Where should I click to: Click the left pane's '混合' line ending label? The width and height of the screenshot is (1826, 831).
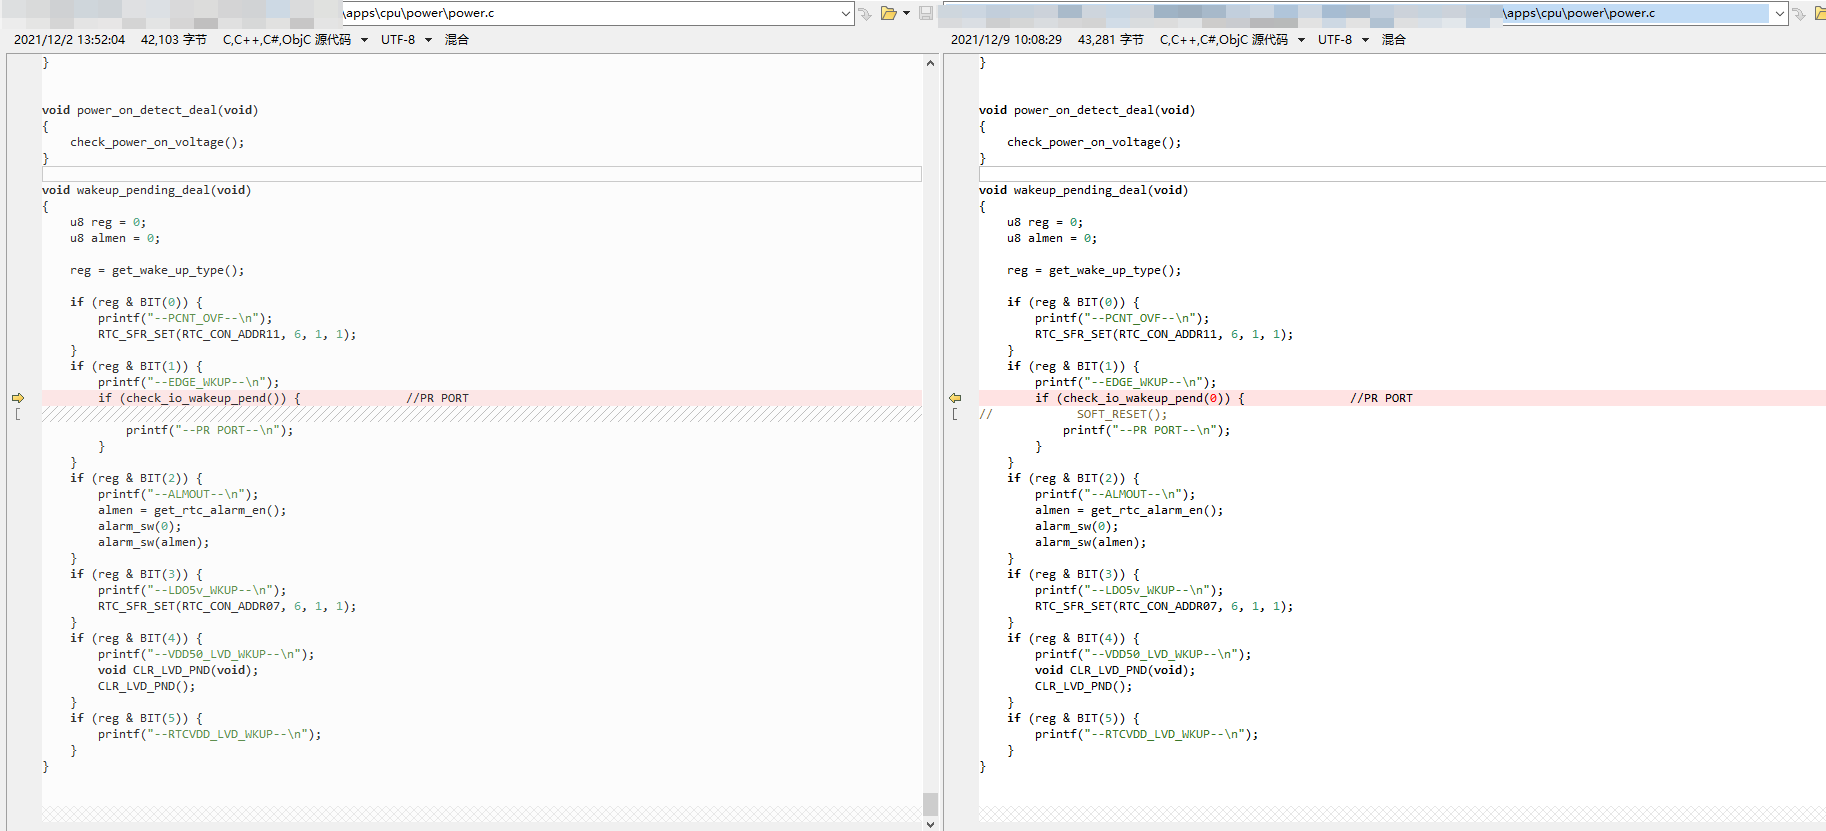457,40
